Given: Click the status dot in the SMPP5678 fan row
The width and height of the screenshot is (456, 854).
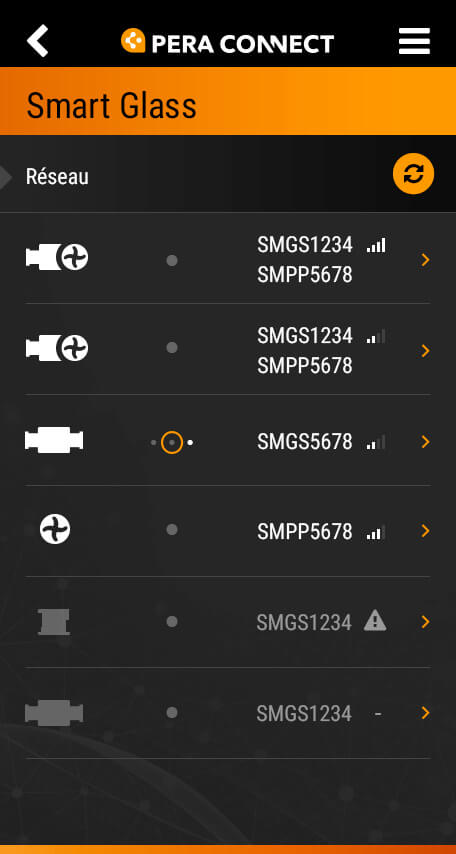Looking at the screenshot, I should coord(172,529).
